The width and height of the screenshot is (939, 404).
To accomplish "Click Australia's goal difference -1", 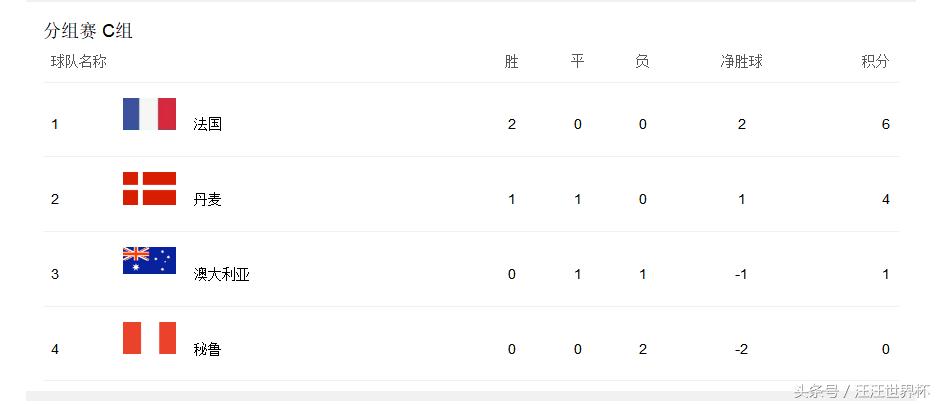I will tap(741, 274).
